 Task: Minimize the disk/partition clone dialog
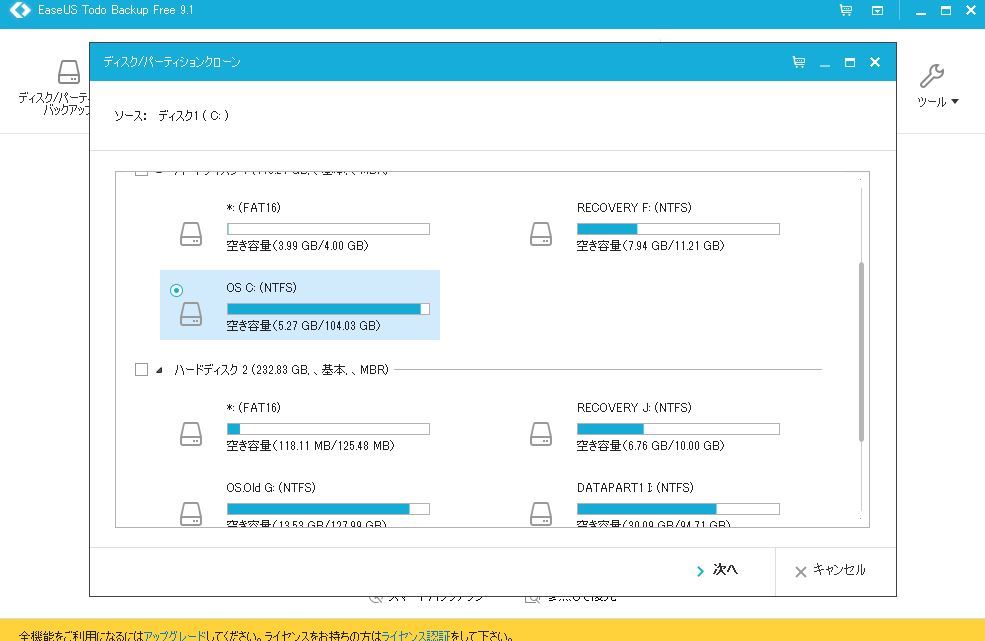point(825,63)
